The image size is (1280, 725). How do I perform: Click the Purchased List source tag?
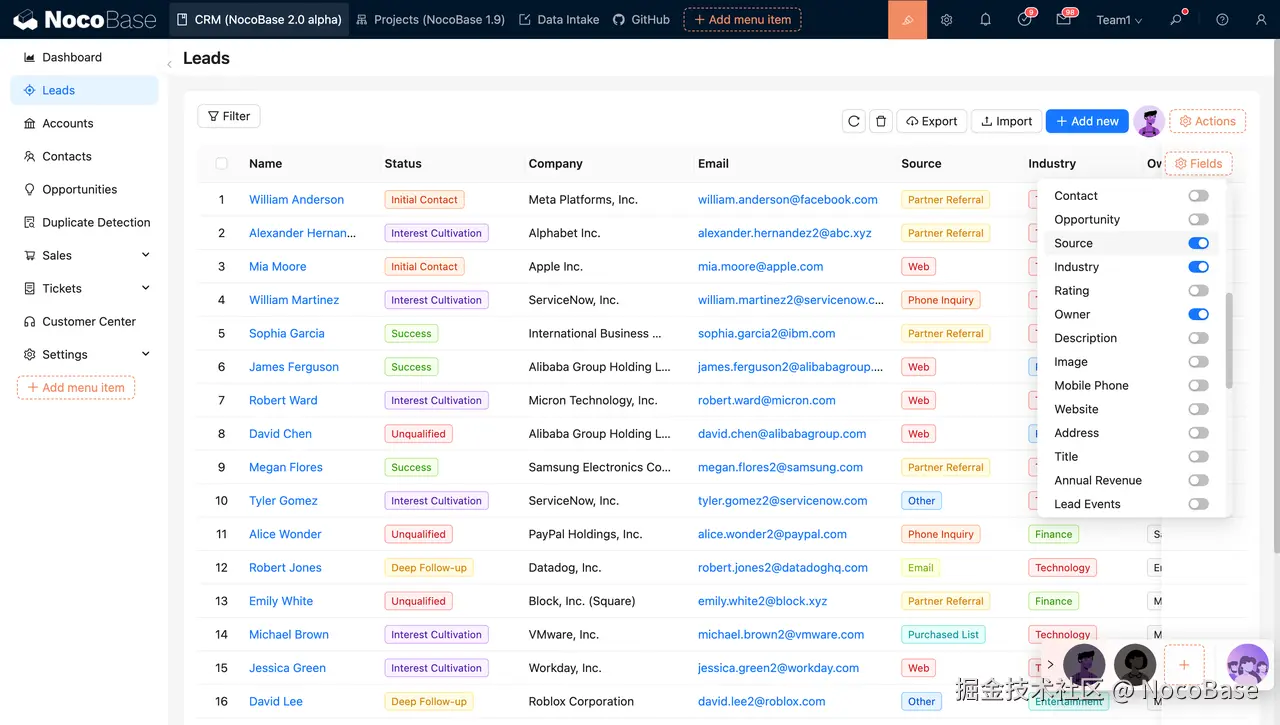point(943,635)
